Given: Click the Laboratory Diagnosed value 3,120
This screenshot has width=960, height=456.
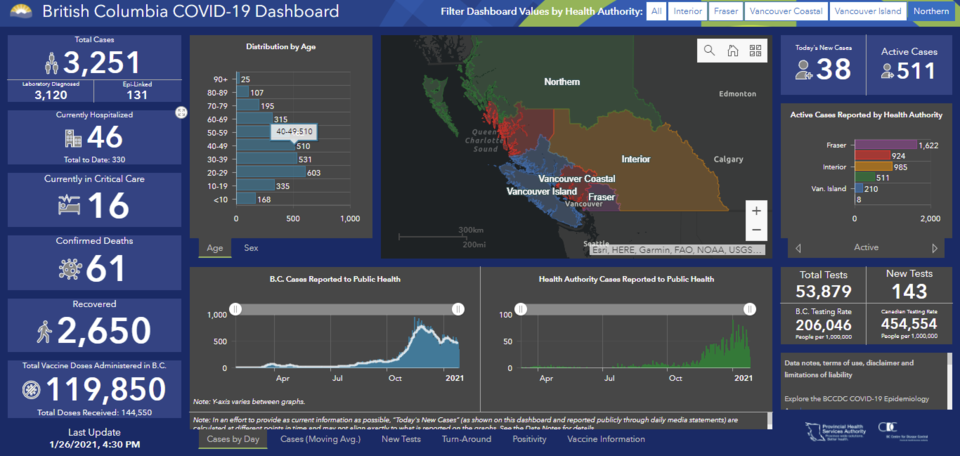Looking at the screenshot, I should [x=51, y=94].
